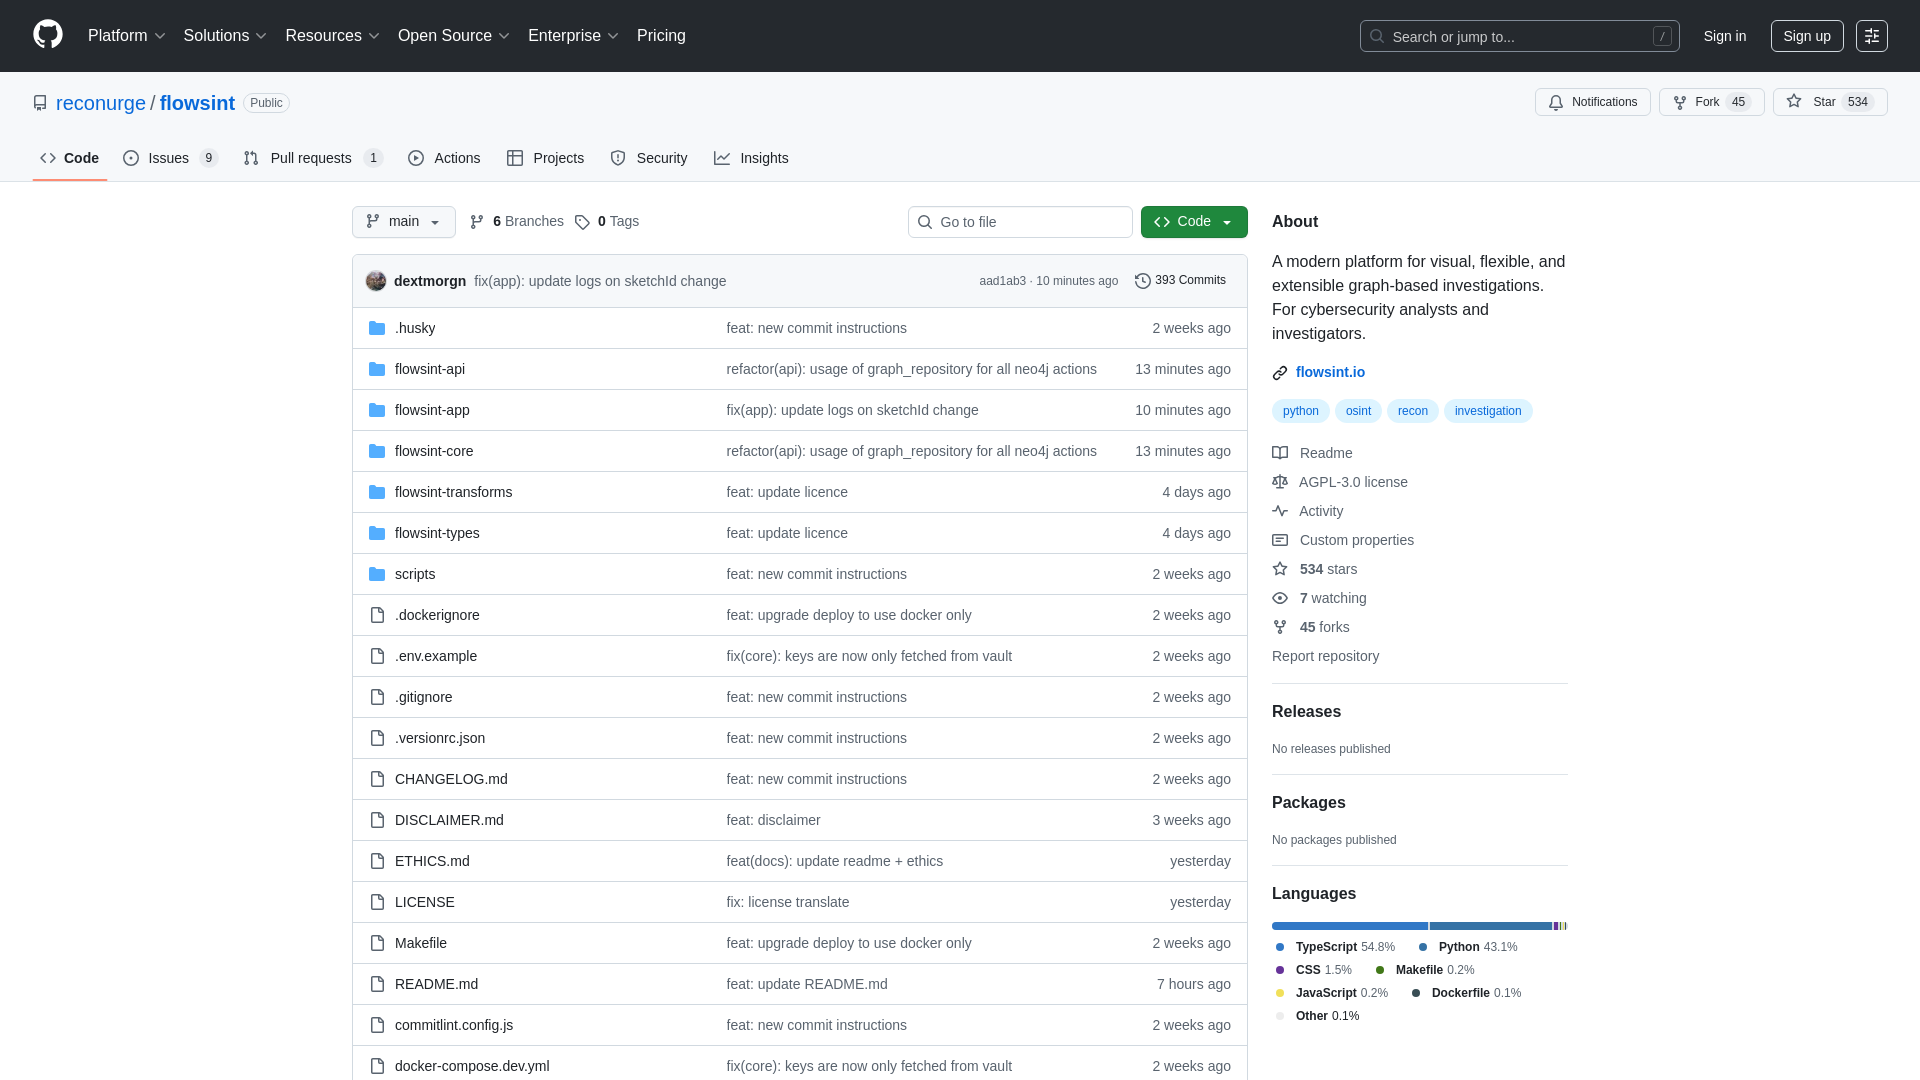Open the main branch selector dropdown
Viewport: 1920px width, 1080px height.
403,222
